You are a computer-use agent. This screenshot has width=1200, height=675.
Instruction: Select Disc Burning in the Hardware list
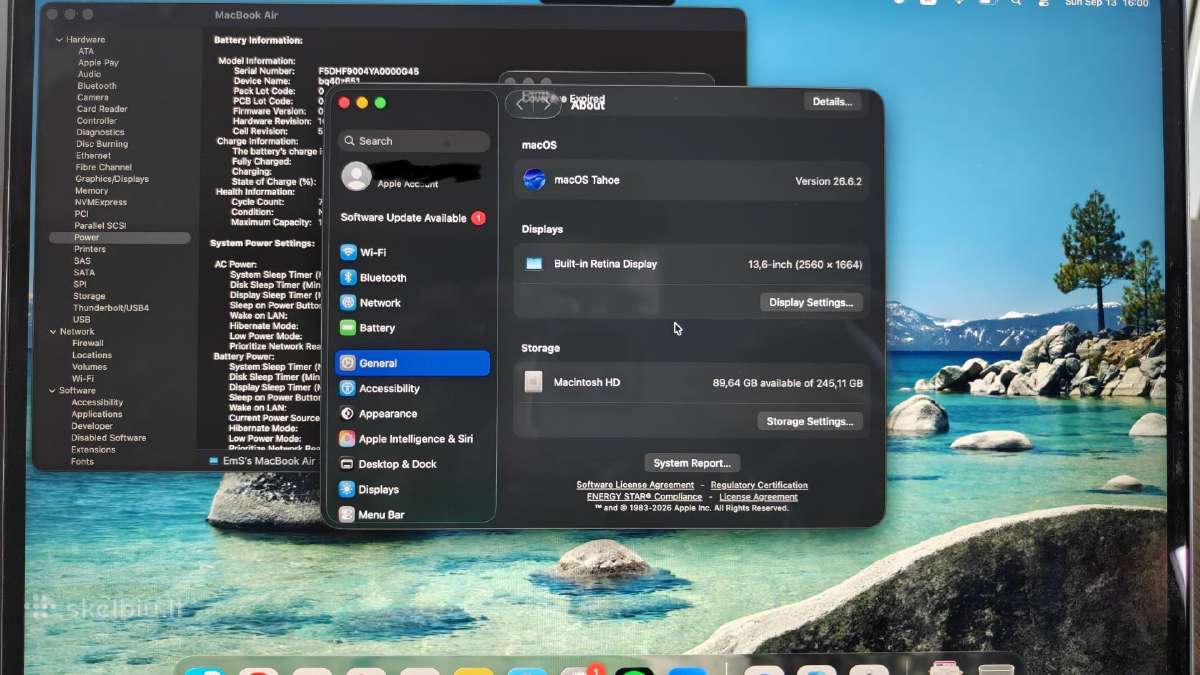coord(102,144)
